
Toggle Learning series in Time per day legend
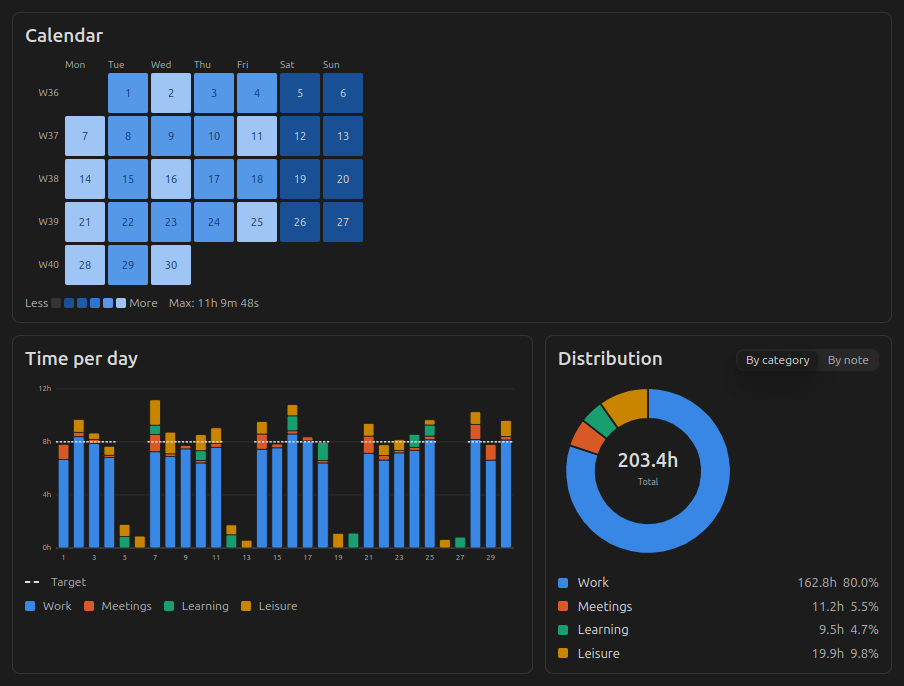[x=197, y=606]
